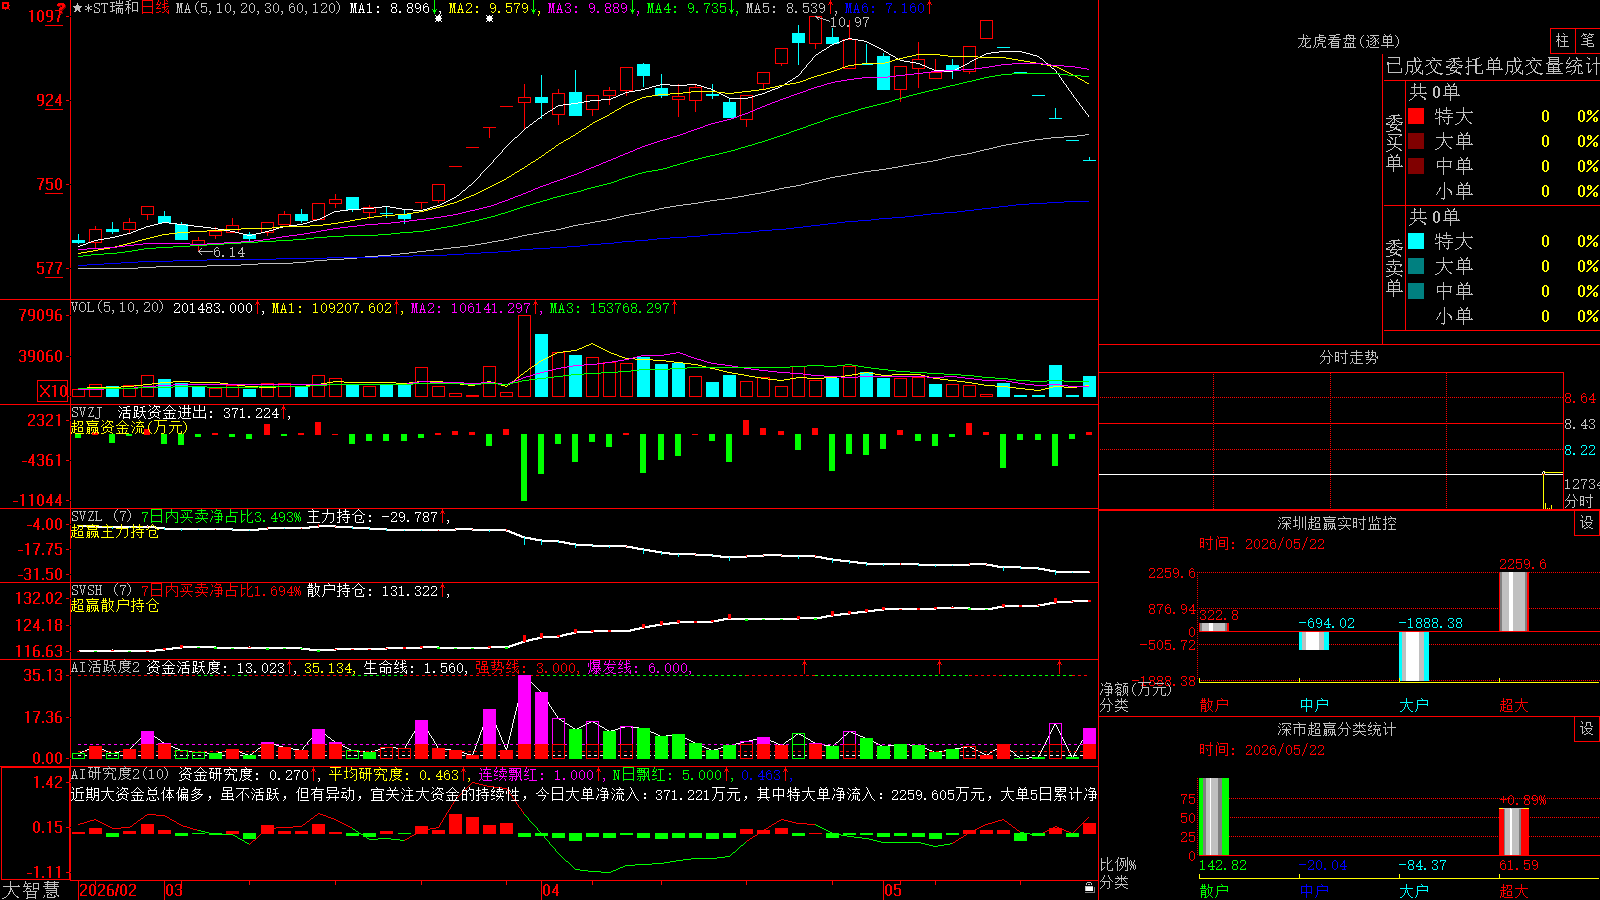Image resolution: width=1600 pixels, height=900 pixels.
Task: Select the SVZJ indicator label
Action: (x=87, y=412)
